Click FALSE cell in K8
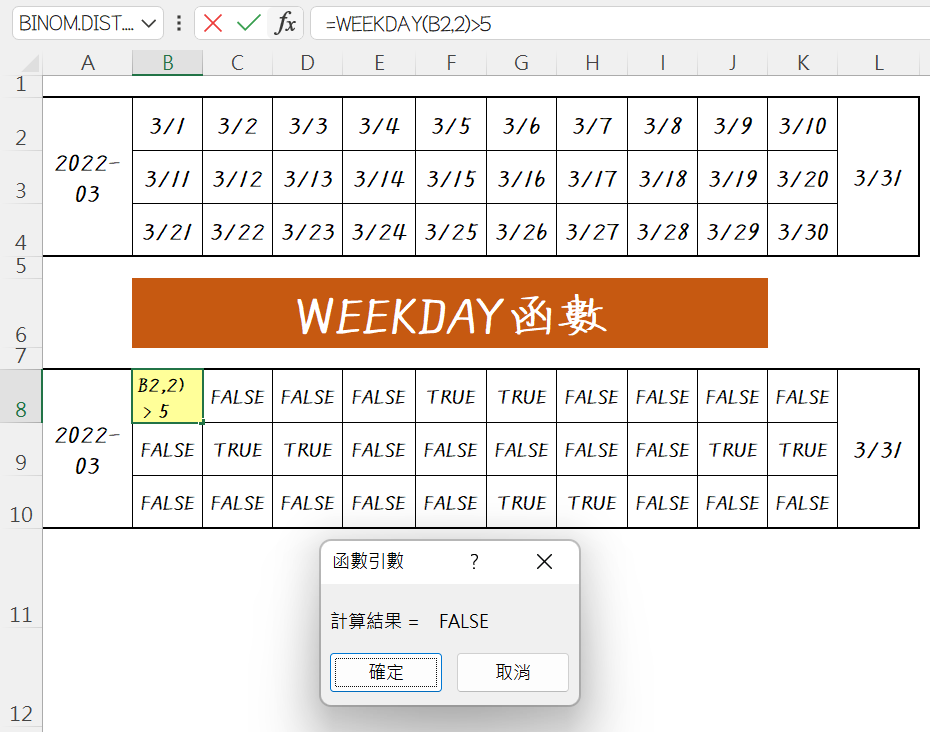Image resolution: width=930 pixels, height=732 pixels. tap(802, 396)
